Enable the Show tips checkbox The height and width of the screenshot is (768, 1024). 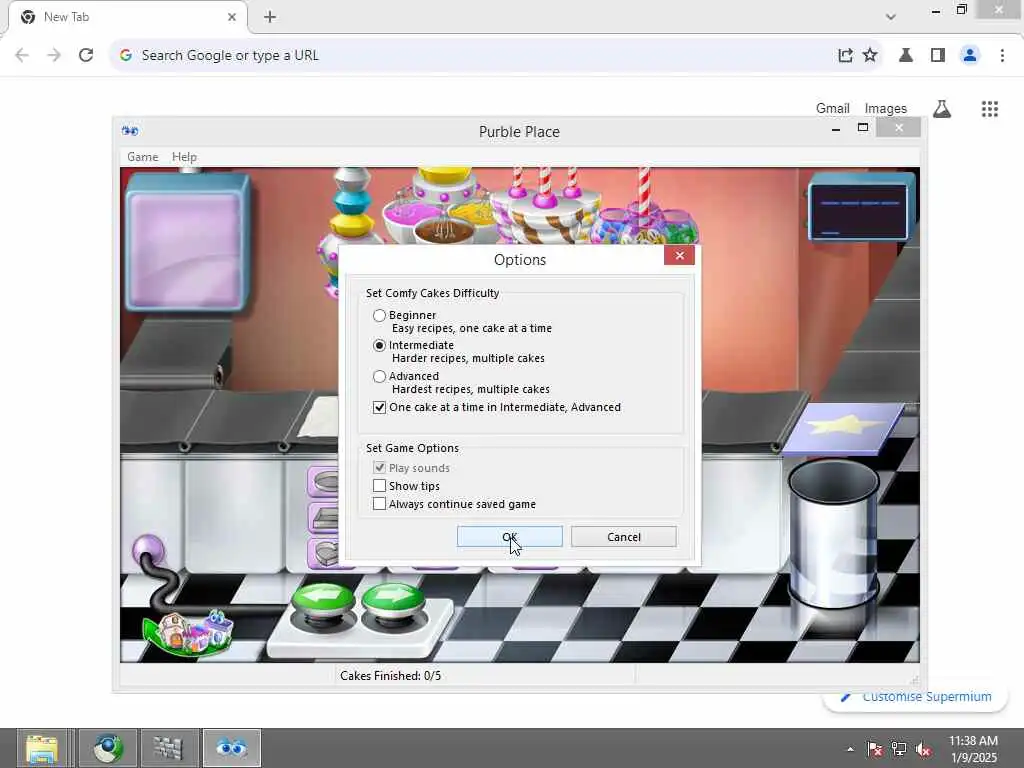click(379, 486)
